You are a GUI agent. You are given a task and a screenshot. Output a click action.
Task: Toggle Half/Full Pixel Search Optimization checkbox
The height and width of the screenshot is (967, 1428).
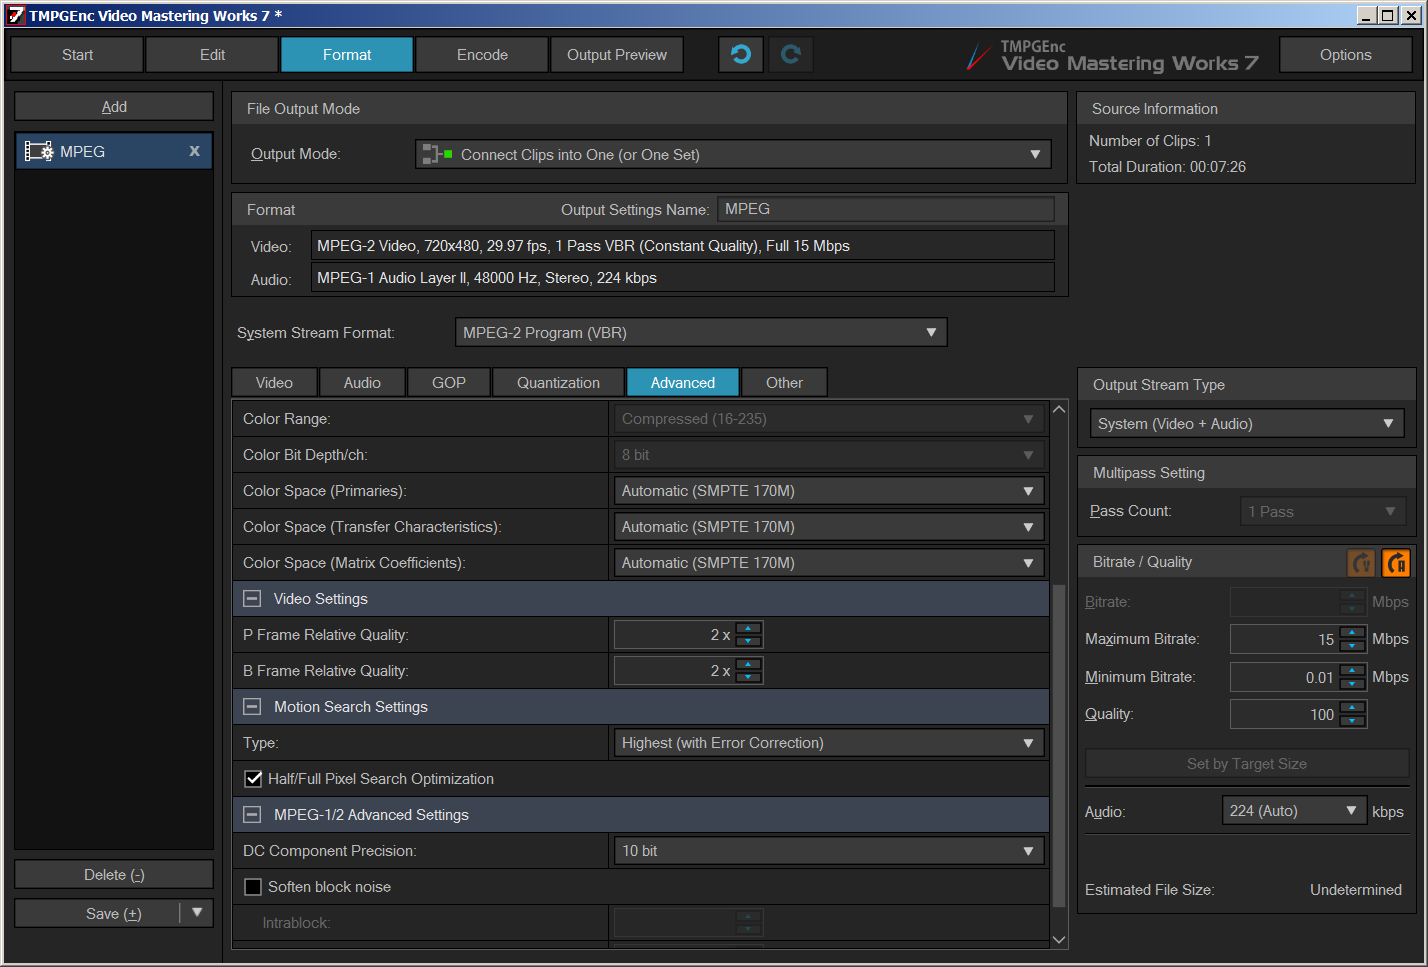(254, 779)
